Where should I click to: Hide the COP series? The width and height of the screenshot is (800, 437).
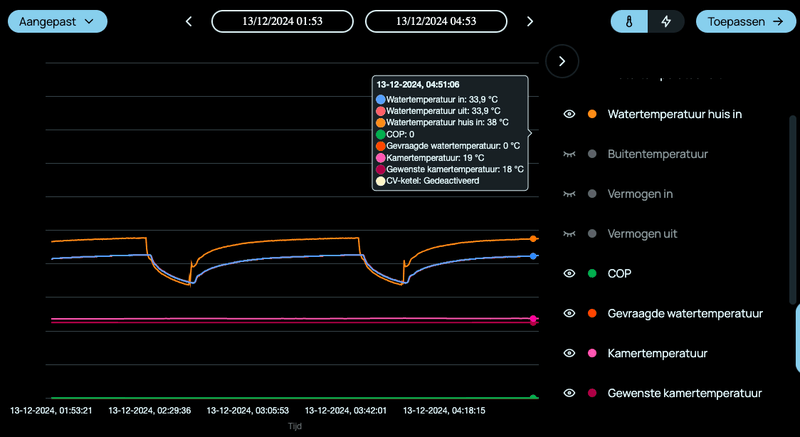click(569, 273)
